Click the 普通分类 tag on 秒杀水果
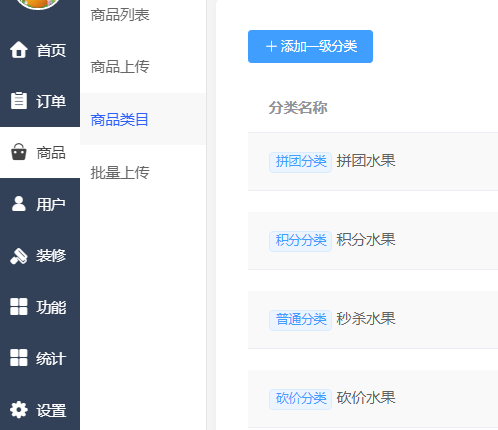Viewport: 498px width, 430px height. (x=300, y=320)
